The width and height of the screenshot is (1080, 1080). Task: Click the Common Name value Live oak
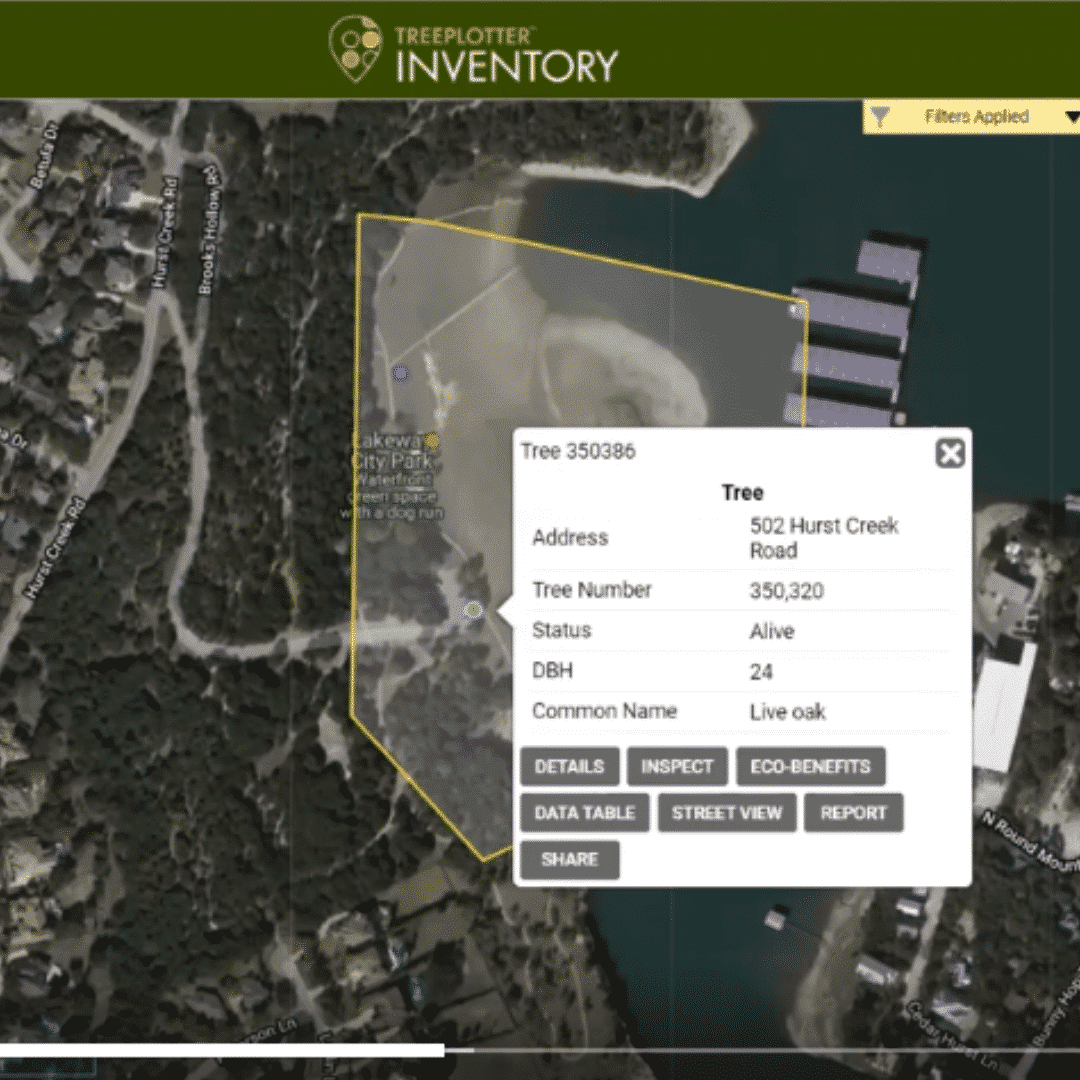(x=787, y=712)
